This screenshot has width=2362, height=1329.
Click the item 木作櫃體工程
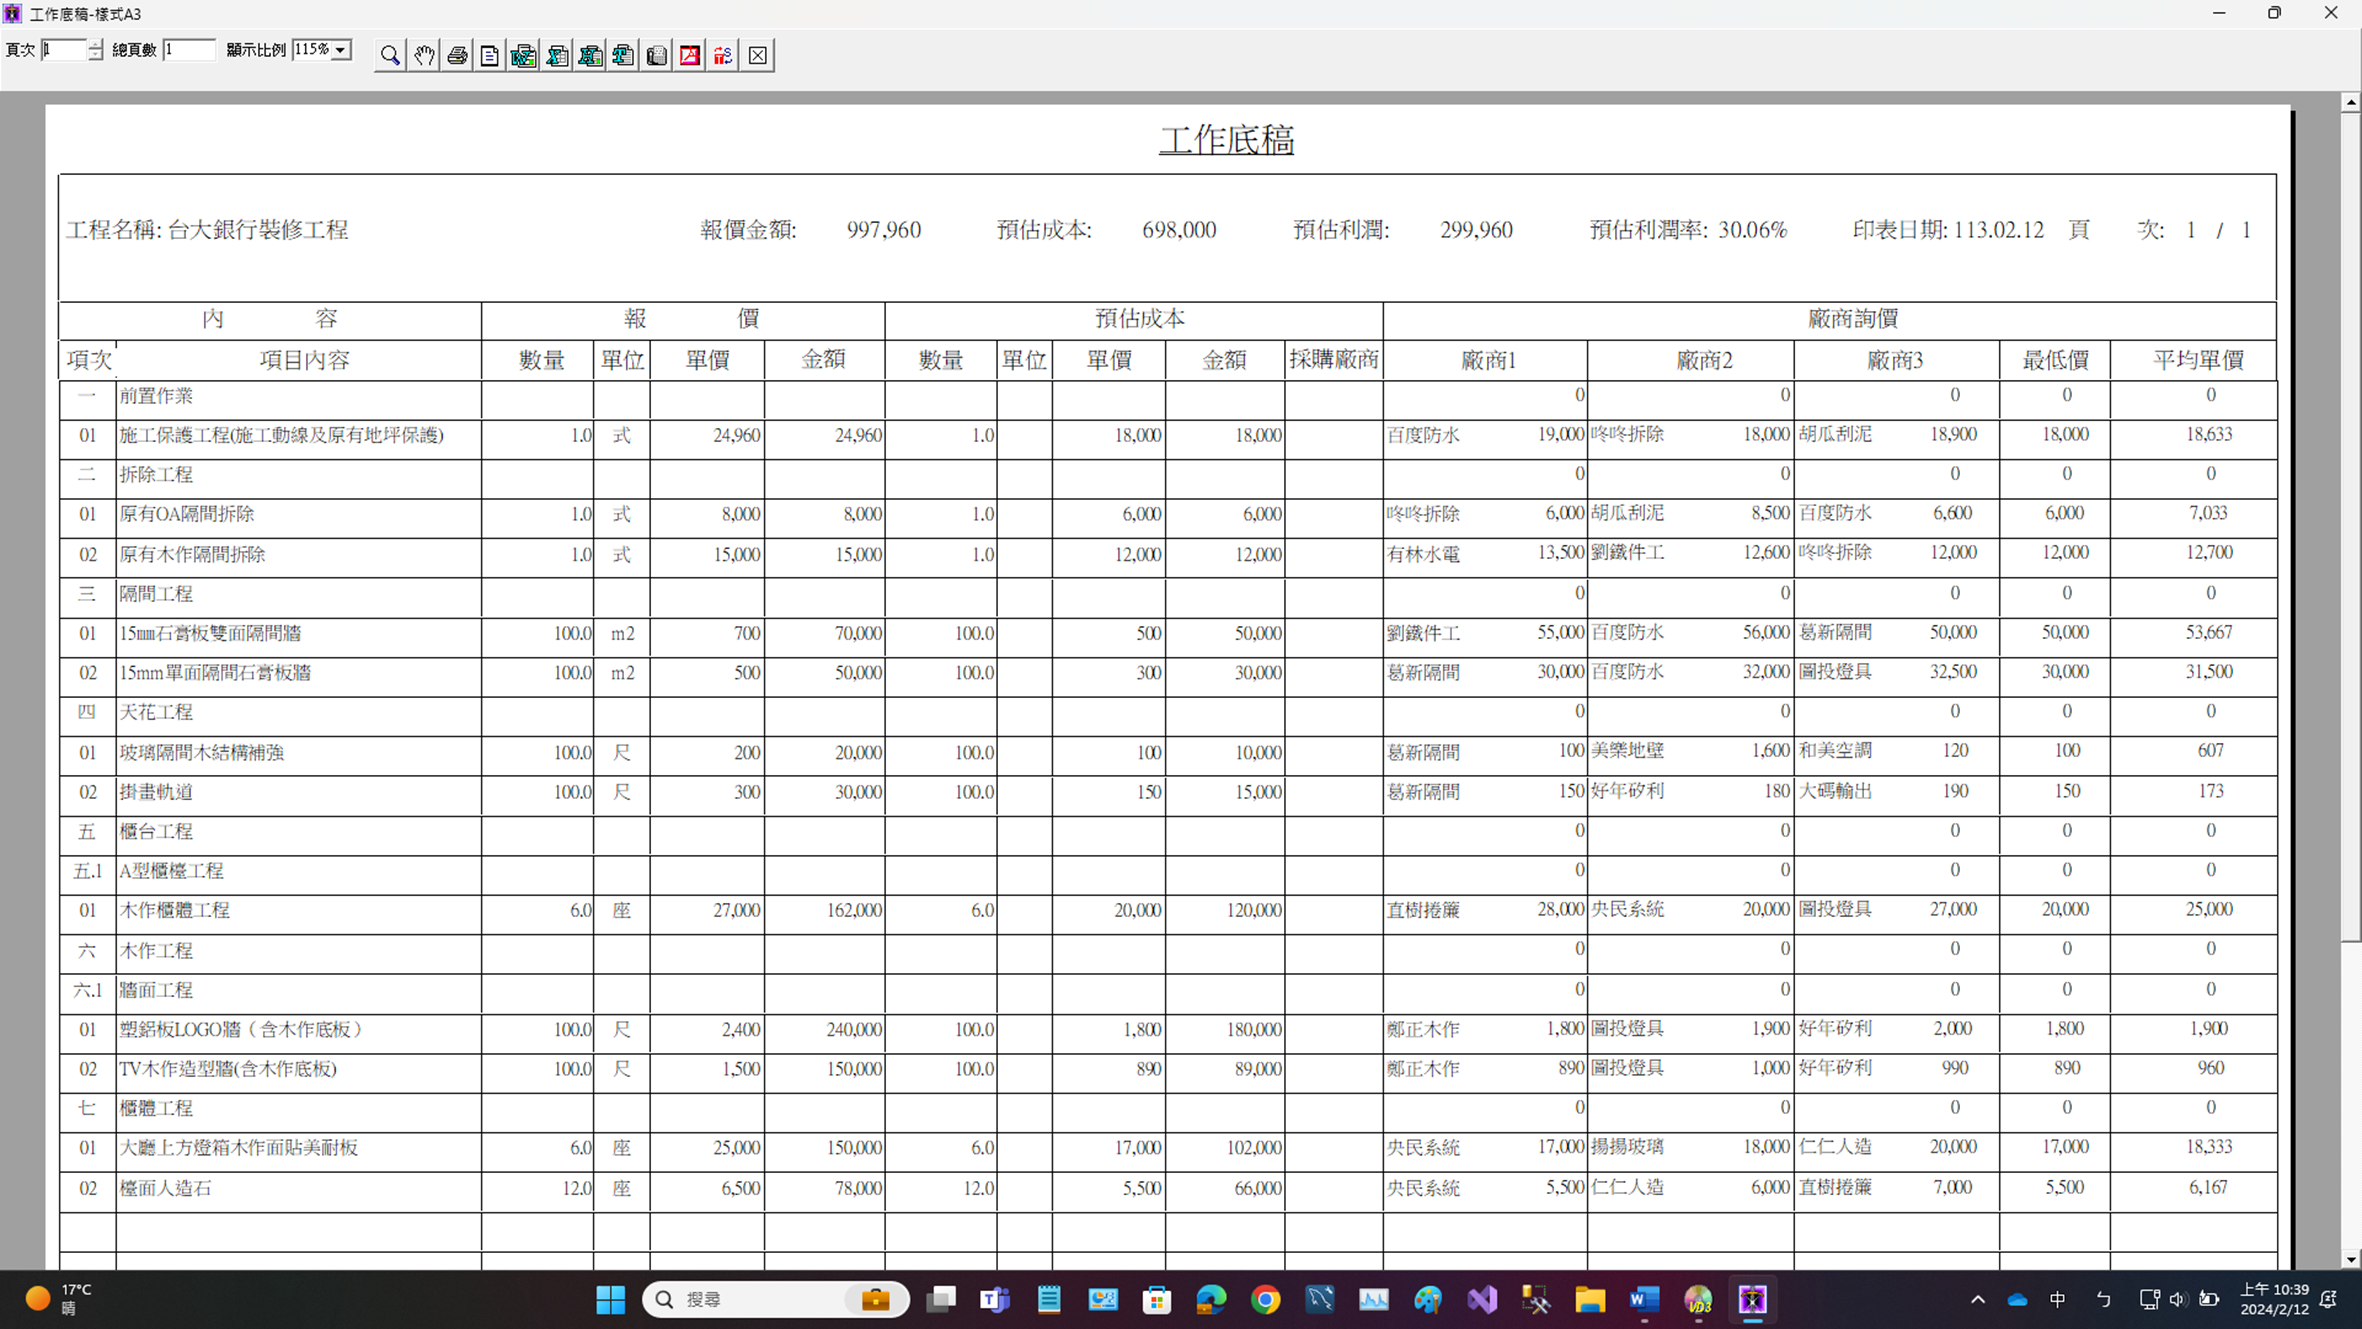174,911
